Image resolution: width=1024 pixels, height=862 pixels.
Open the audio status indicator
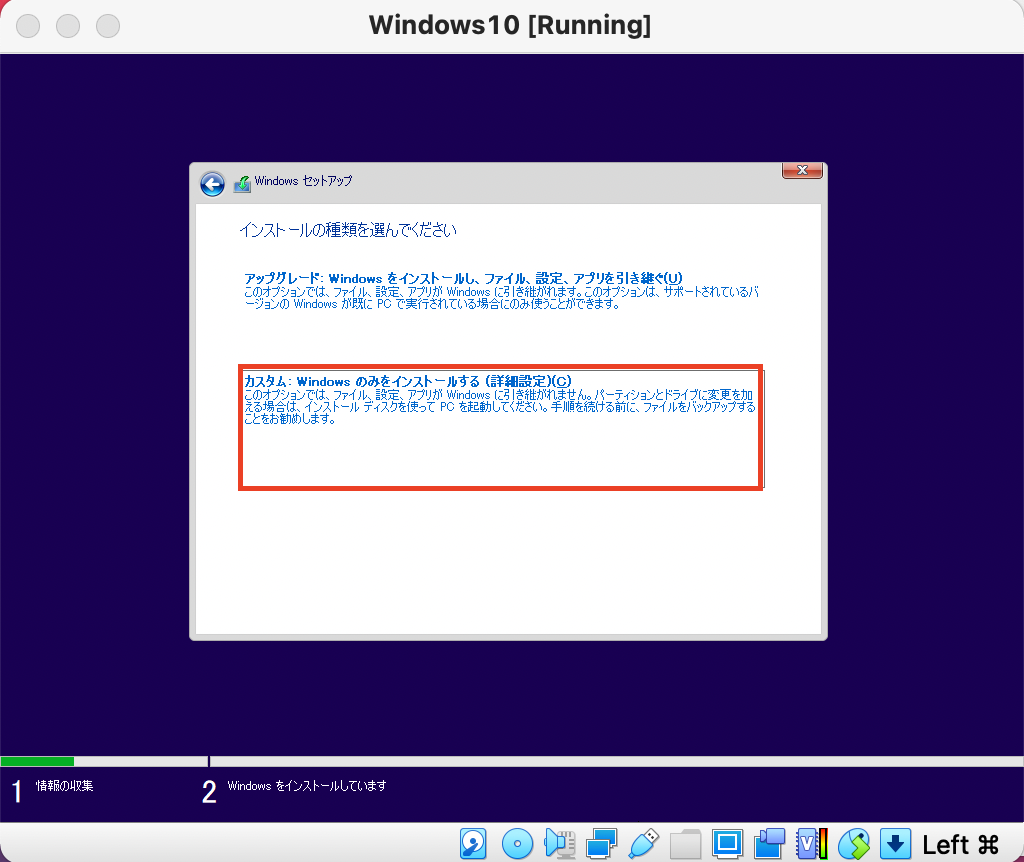pyautogui.click(x=560, y=843)
